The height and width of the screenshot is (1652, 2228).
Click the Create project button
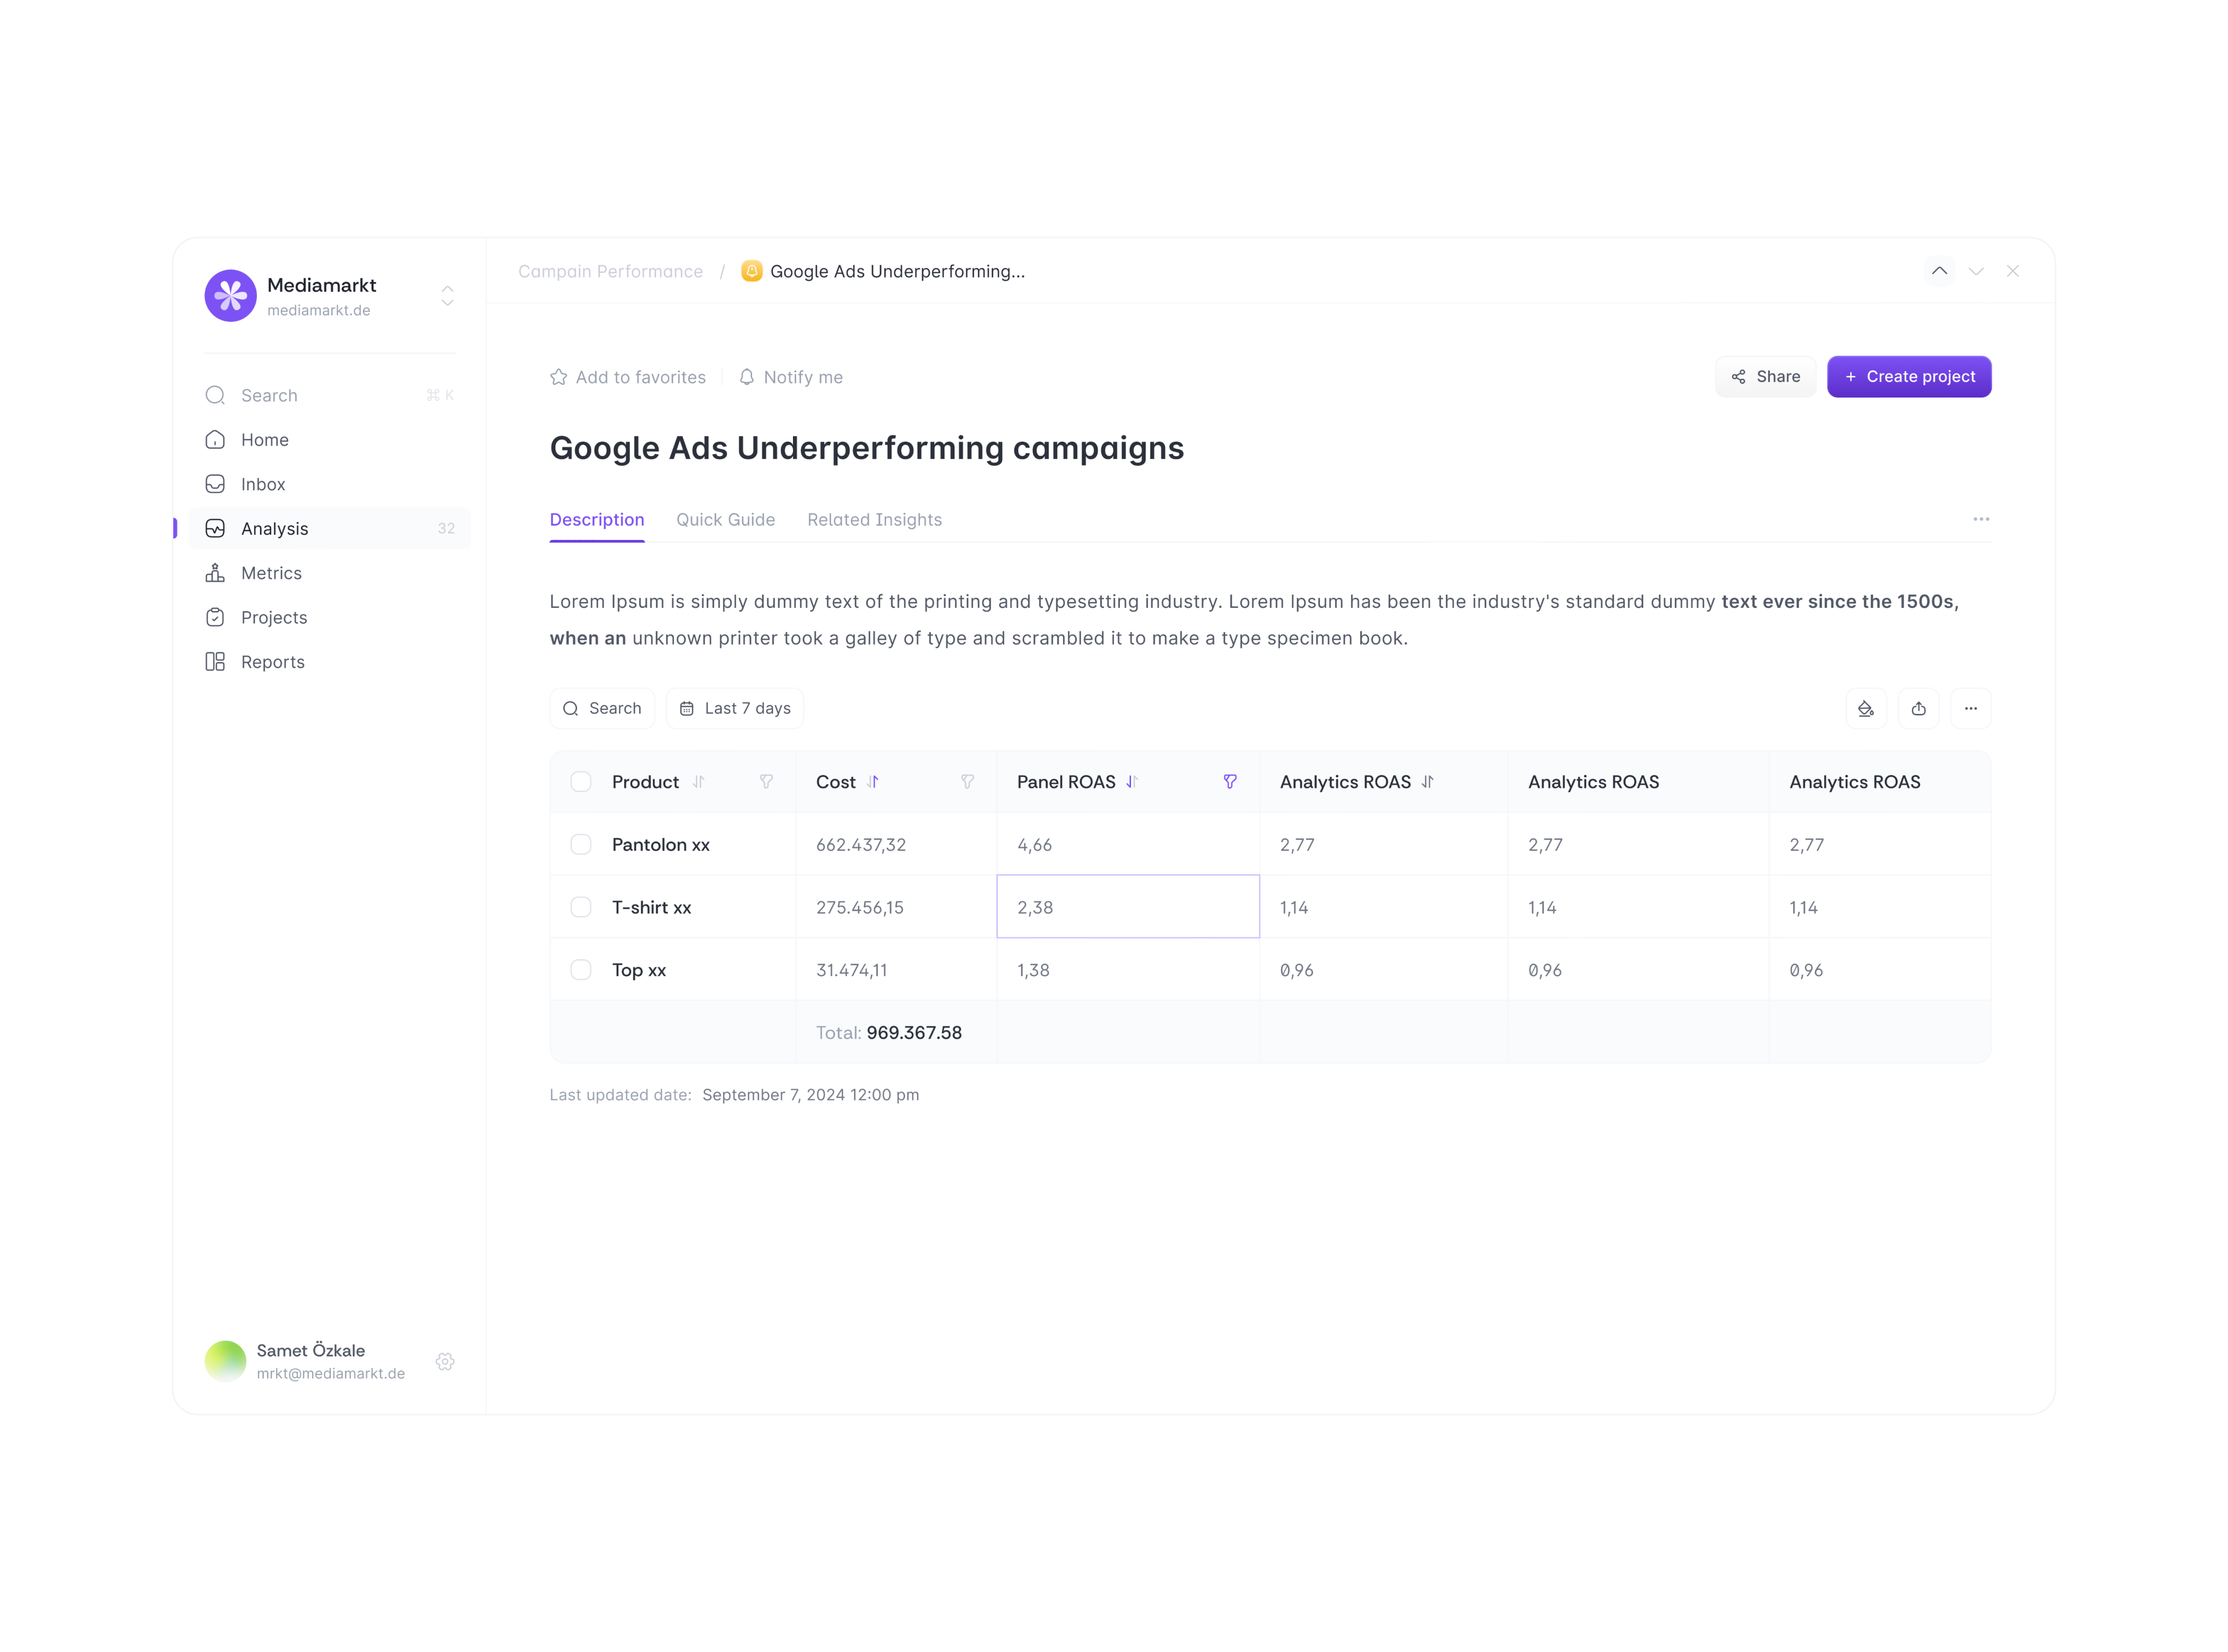[x=1908, y=377]
